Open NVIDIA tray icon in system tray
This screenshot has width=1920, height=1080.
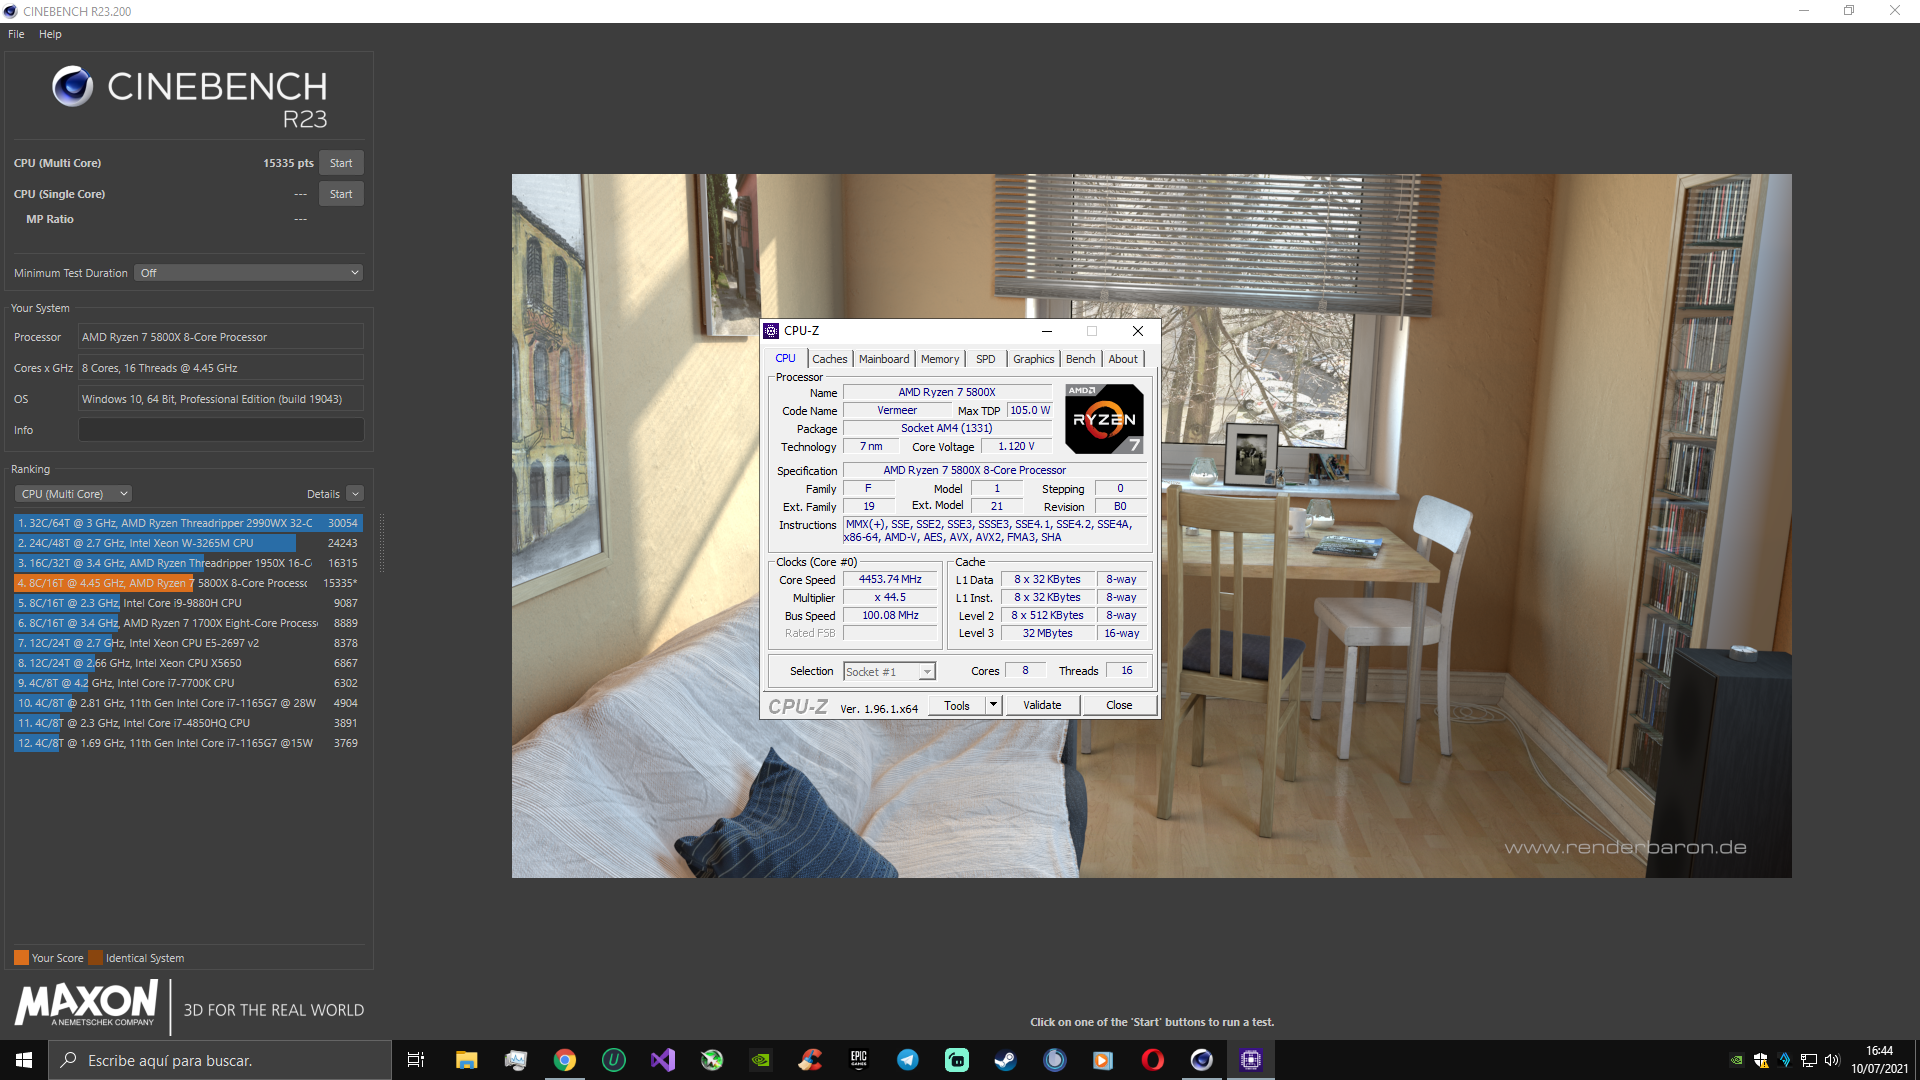click(1737, 1060)
